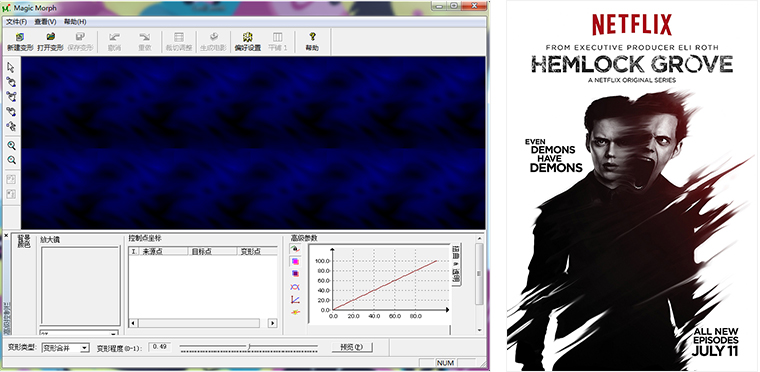Select the arrow pointer tool

tap(11, 68)
